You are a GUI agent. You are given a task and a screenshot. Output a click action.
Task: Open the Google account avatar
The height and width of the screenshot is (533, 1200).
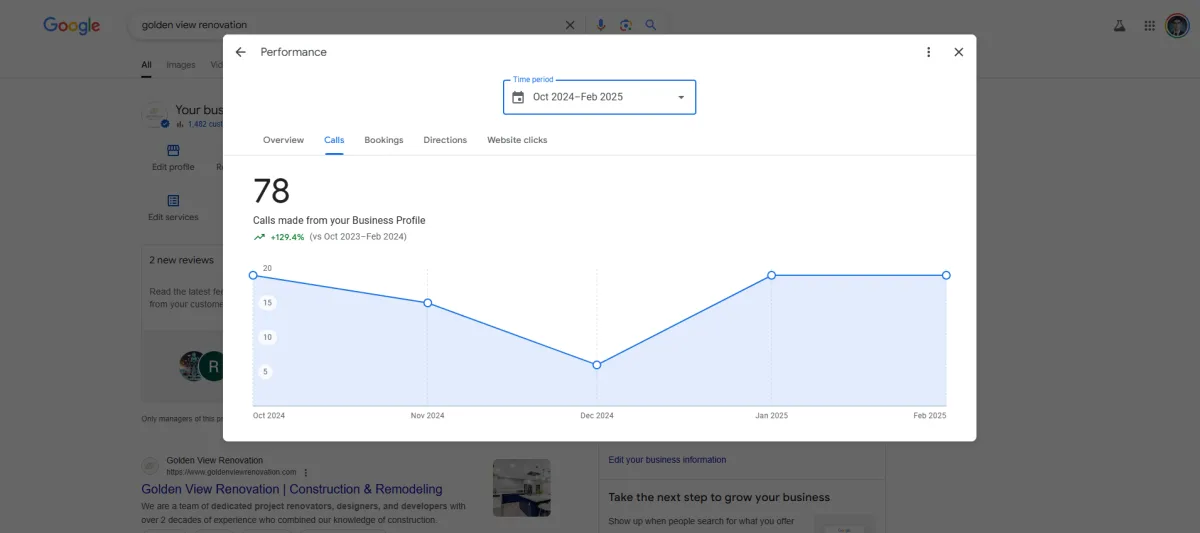pos(1177,26)
